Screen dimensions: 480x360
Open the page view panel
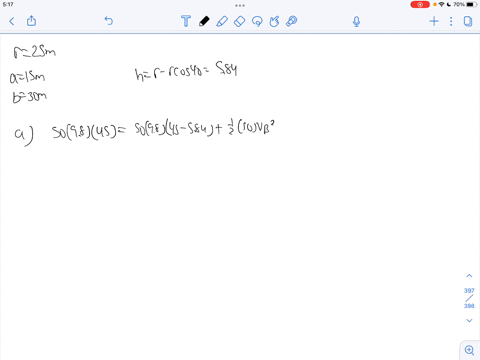pyautogui.click(x=468, y=22)
